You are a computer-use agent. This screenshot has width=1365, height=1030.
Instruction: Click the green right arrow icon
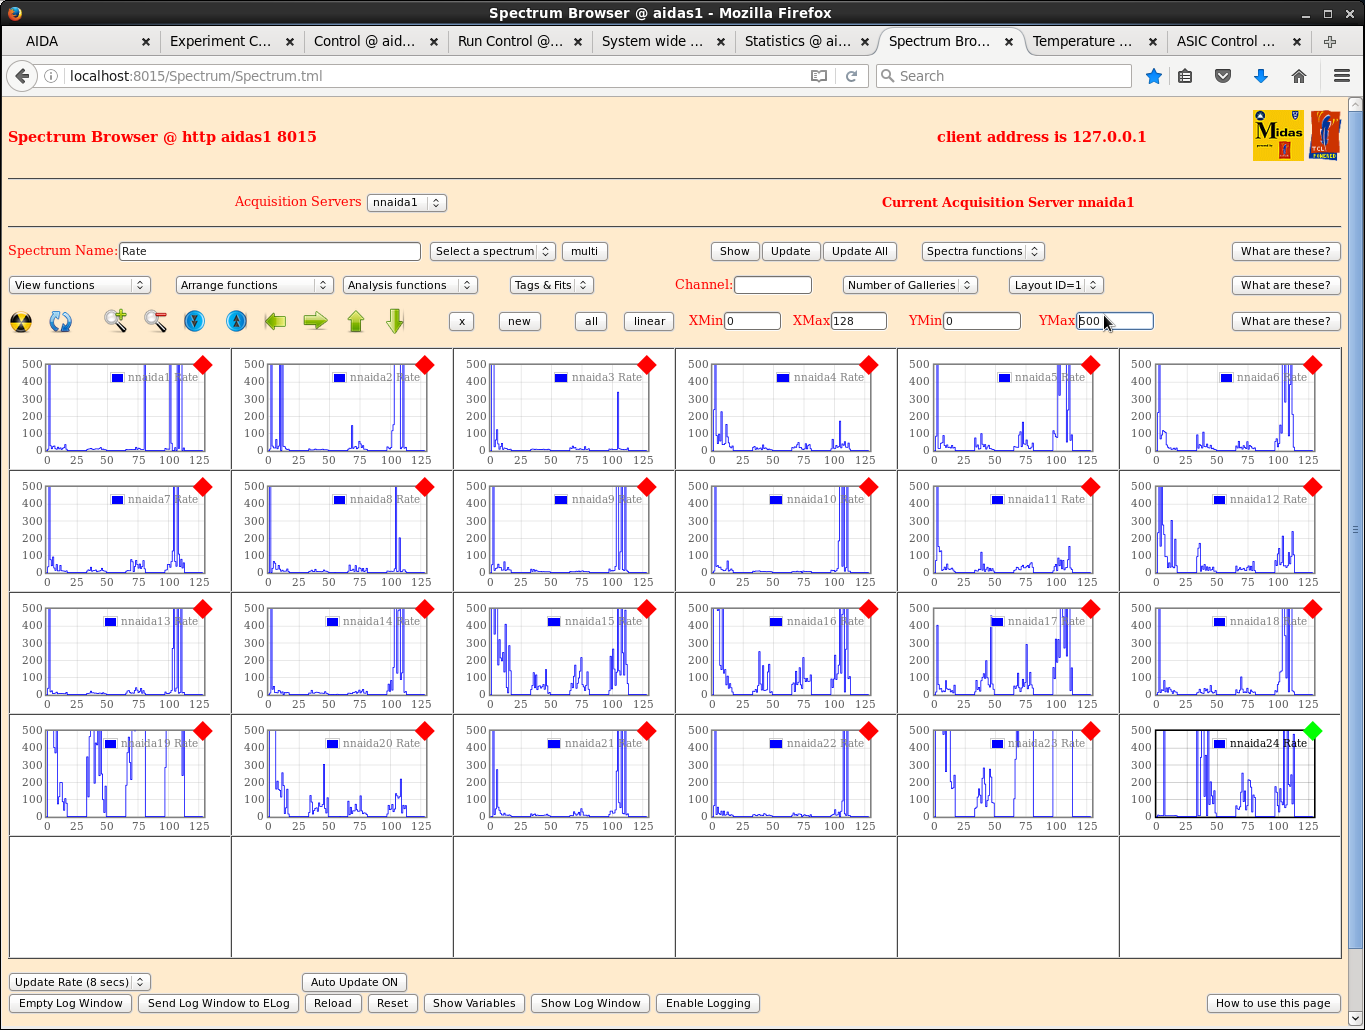pyautogui.click(x=315, y=321)
